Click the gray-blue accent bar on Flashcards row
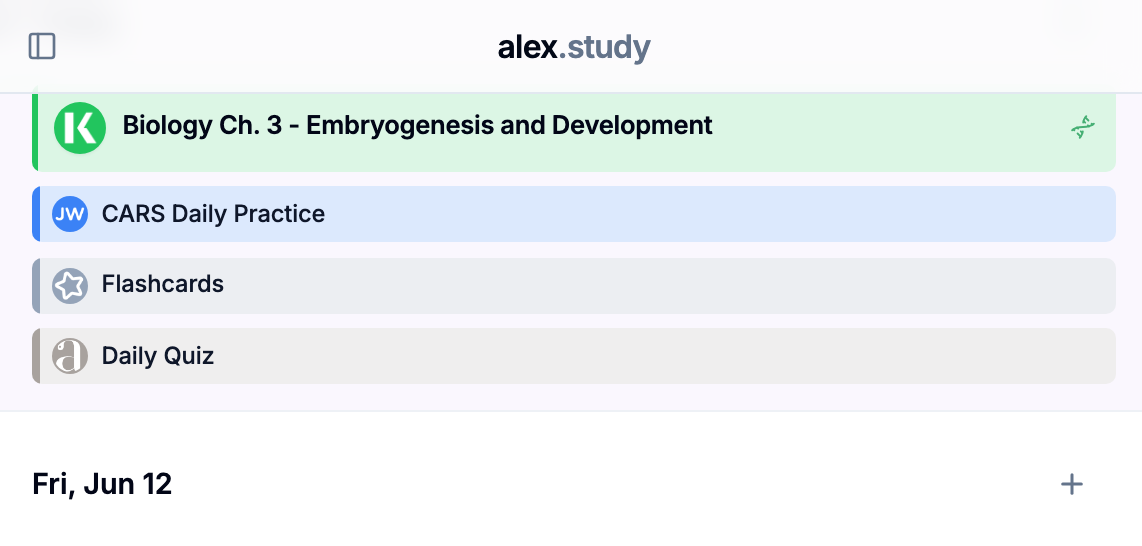 36,285
